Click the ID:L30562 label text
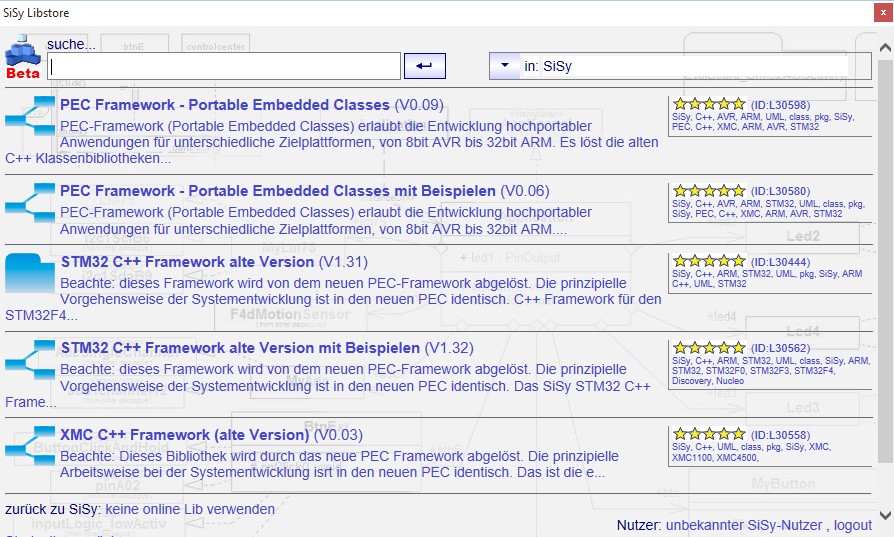Viewport: 894px width, 537px height. [781, 348]
